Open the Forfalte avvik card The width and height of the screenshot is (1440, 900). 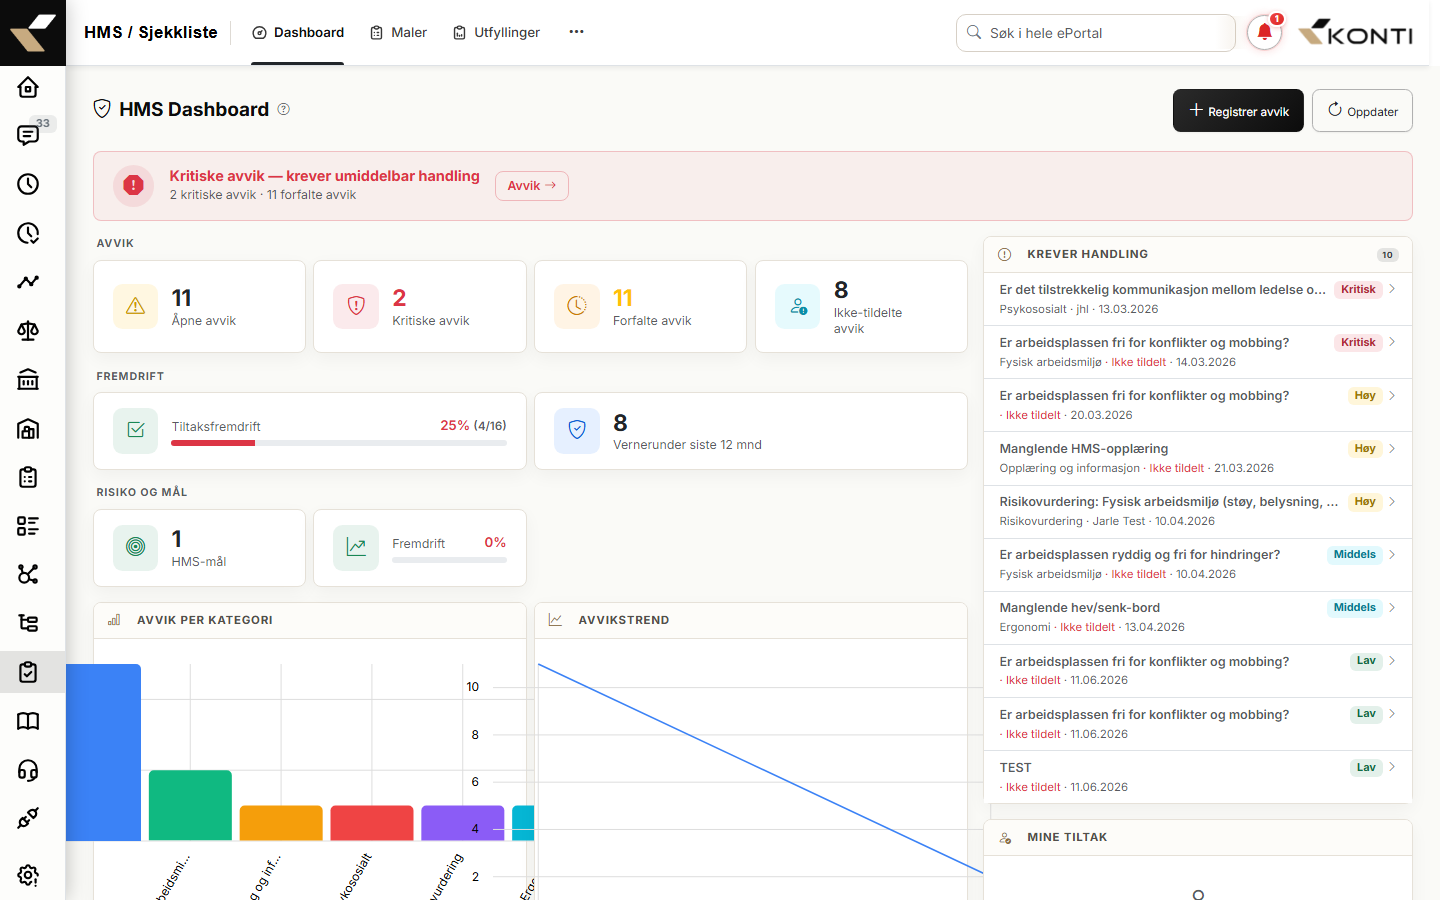point(640,306)
